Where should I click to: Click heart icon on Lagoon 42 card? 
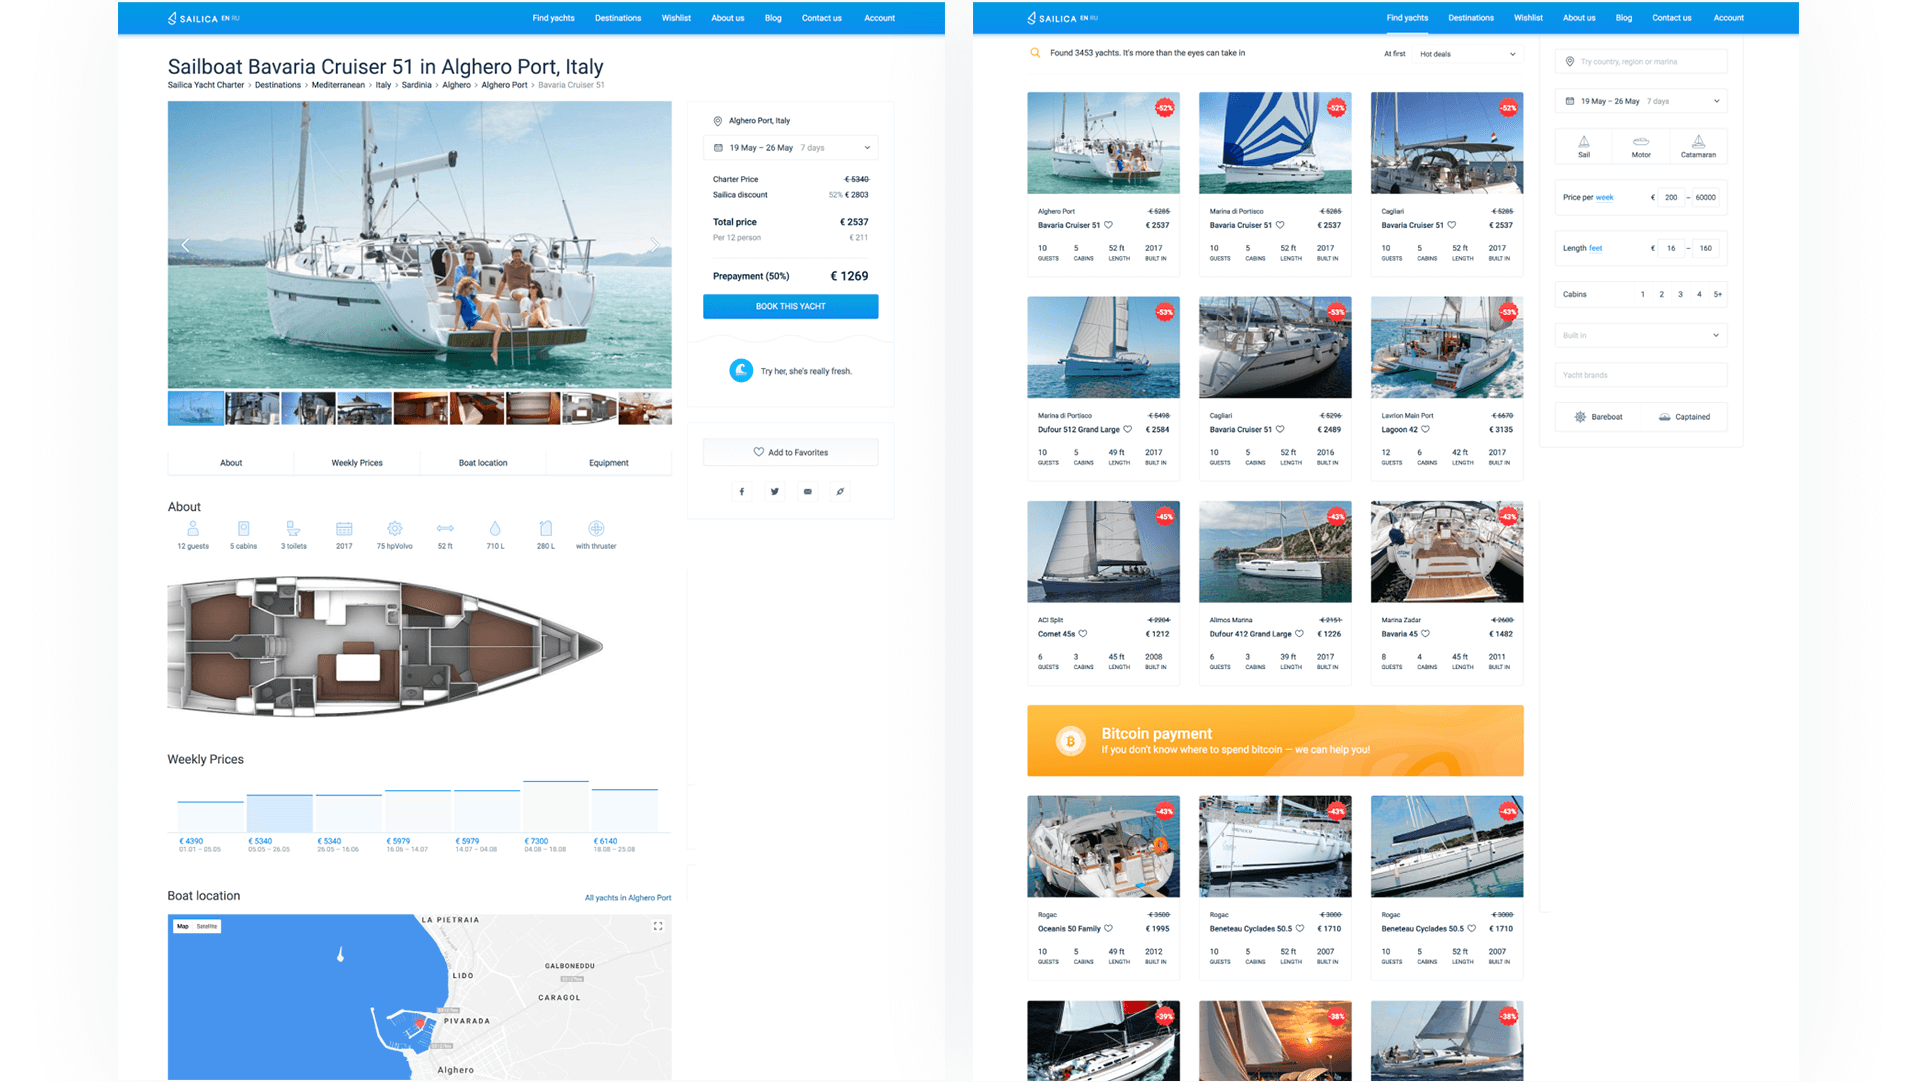point(1425,429)
